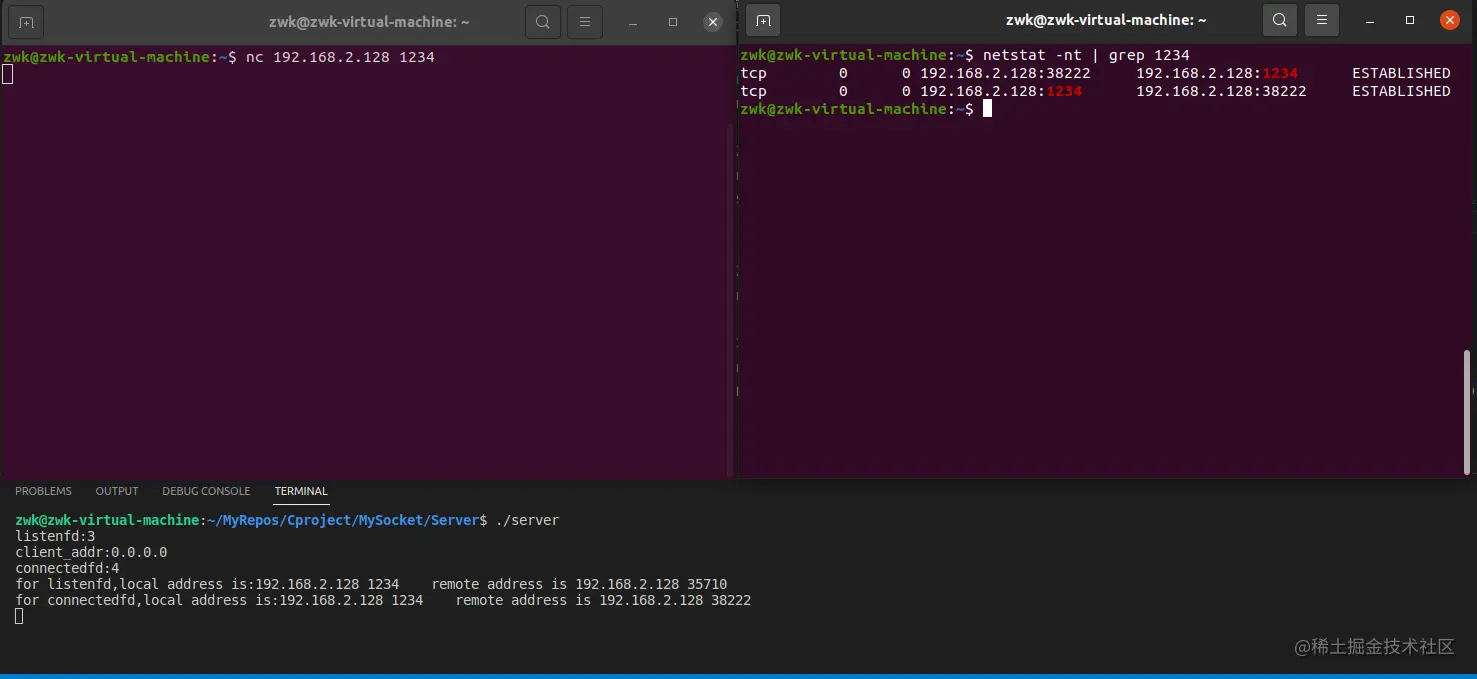Open search in left terminal window

[542, 22]
